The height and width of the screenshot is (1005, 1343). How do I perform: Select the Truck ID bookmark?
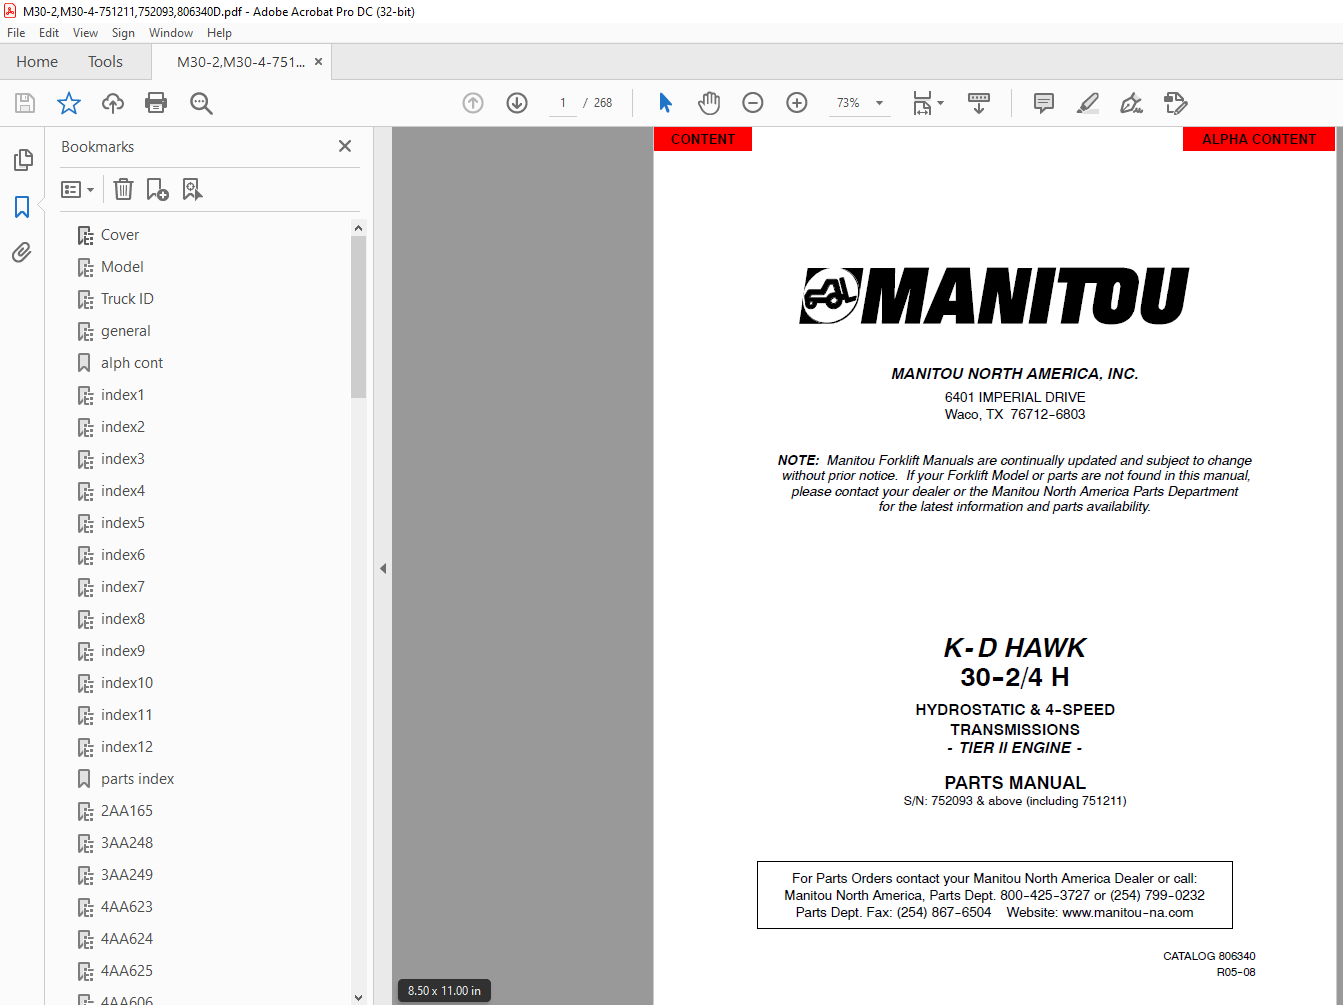tap(127, 299)
